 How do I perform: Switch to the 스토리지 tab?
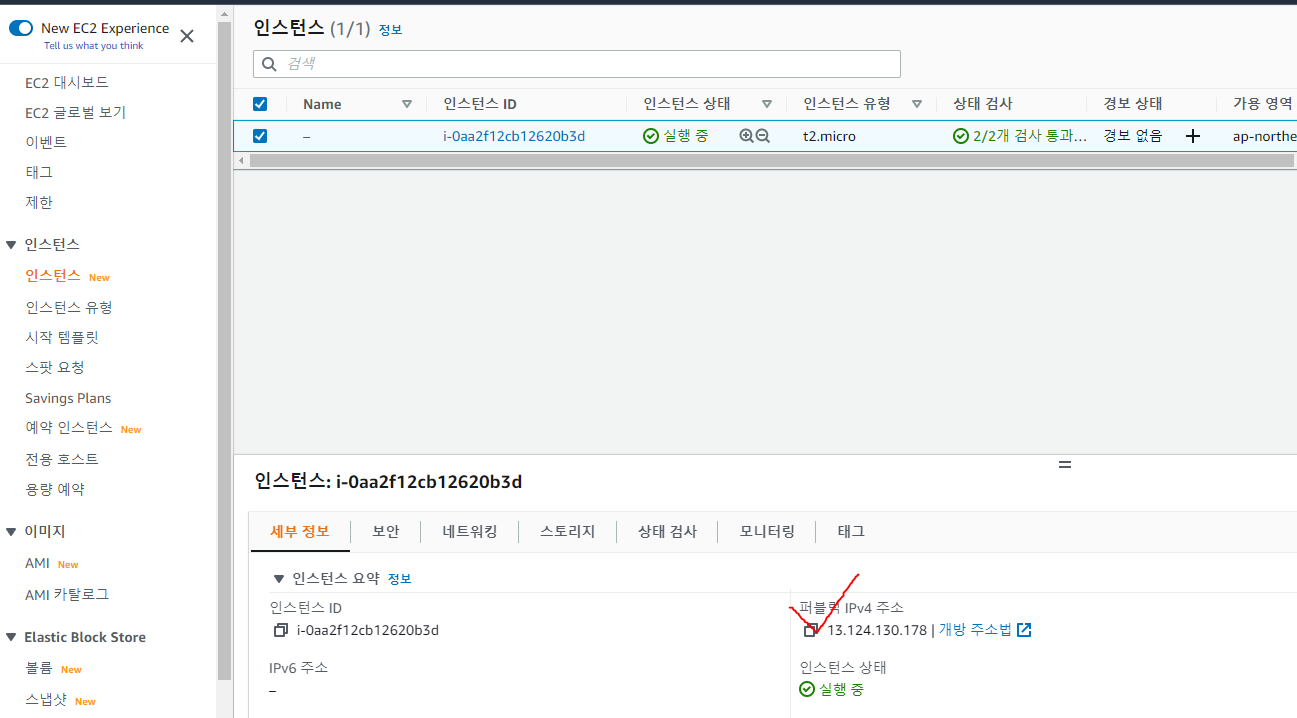click(568, 531)
